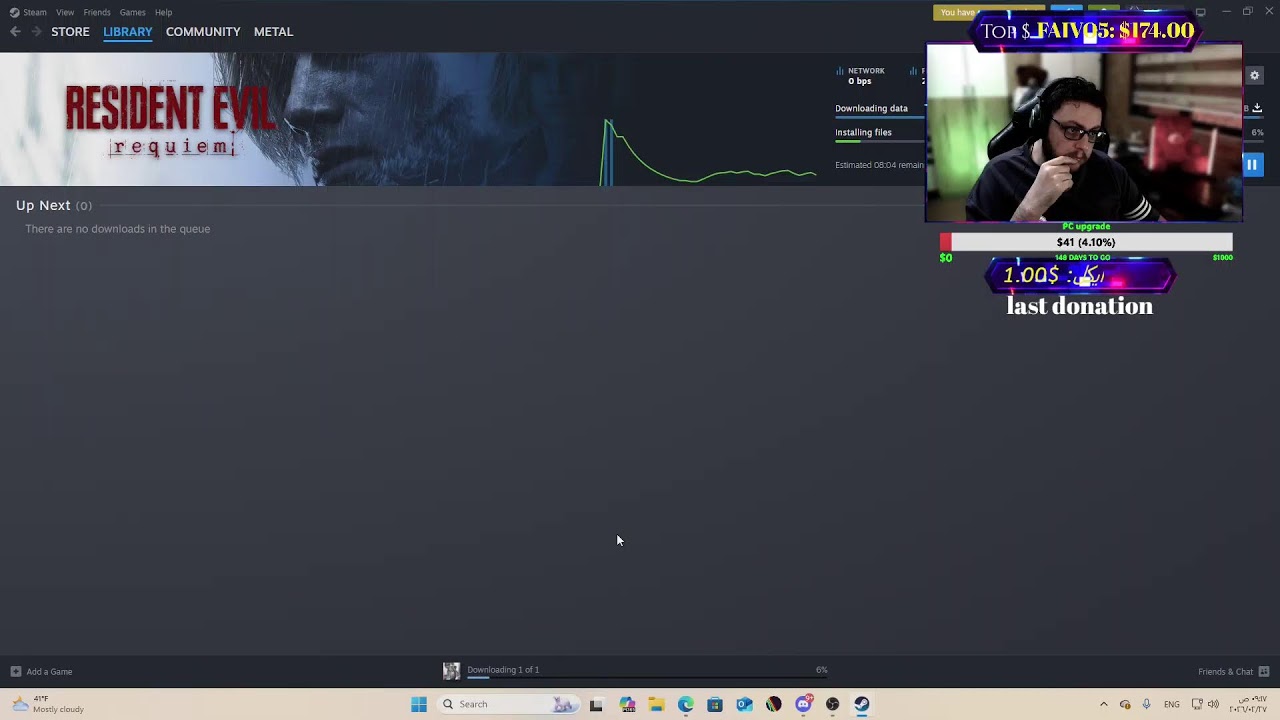The height and width of the screenshot is (720, 1280).
Task: Open the METAL profile tab
Action: (x=273, y=32)
